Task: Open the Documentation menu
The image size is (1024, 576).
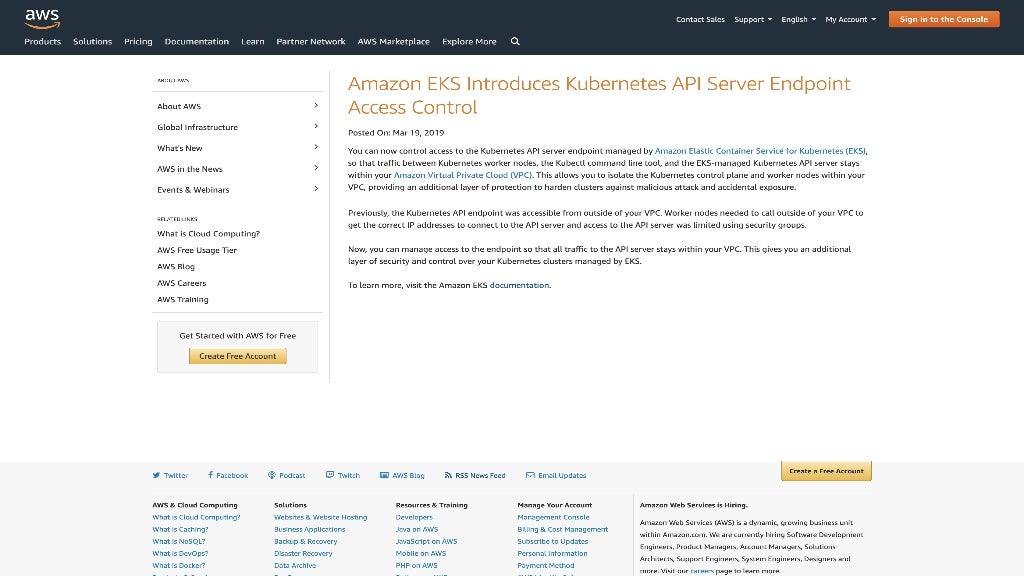Action: pyautogui.click(x=197, y=41)
